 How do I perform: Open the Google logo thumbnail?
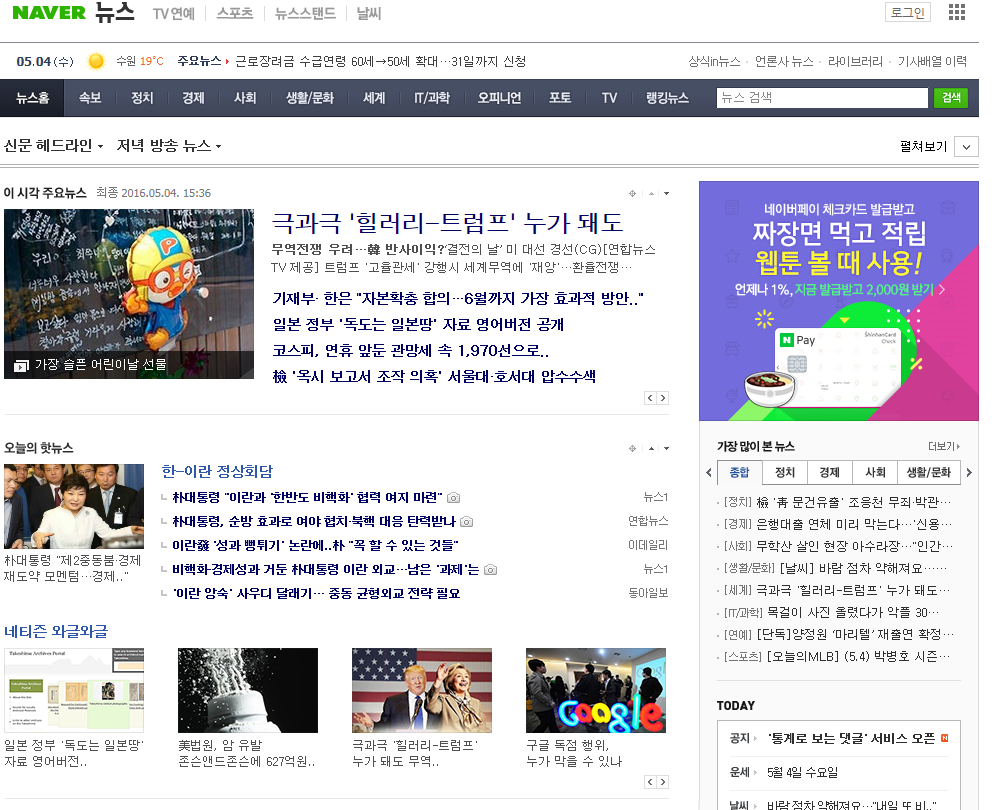click(596, 691)
